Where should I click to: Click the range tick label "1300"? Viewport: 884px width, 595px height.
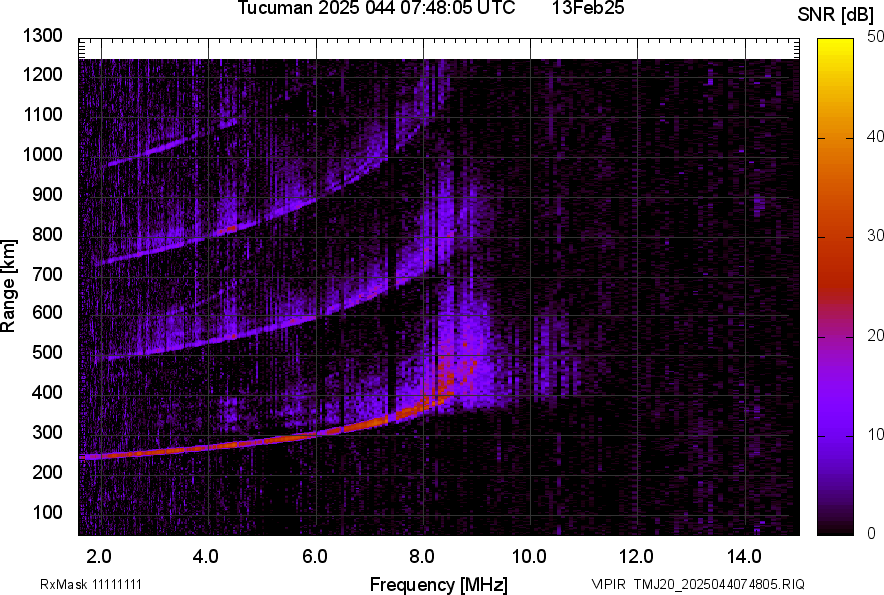(42, 36)
